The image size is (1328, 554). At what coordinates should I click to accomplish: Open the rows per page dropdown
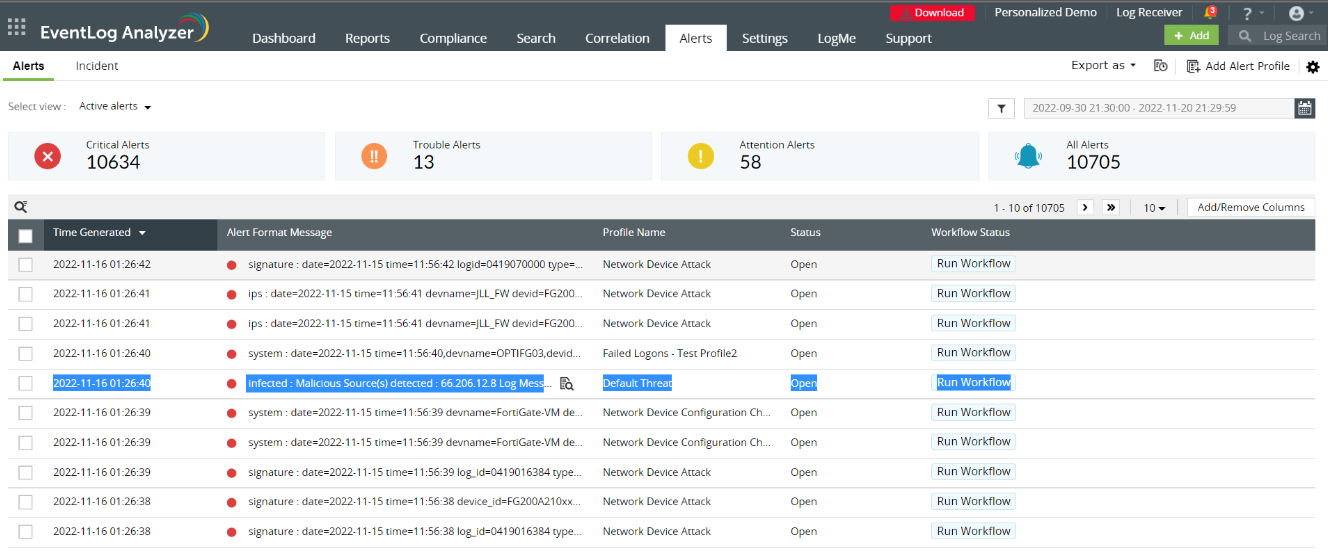[1155, 208]
